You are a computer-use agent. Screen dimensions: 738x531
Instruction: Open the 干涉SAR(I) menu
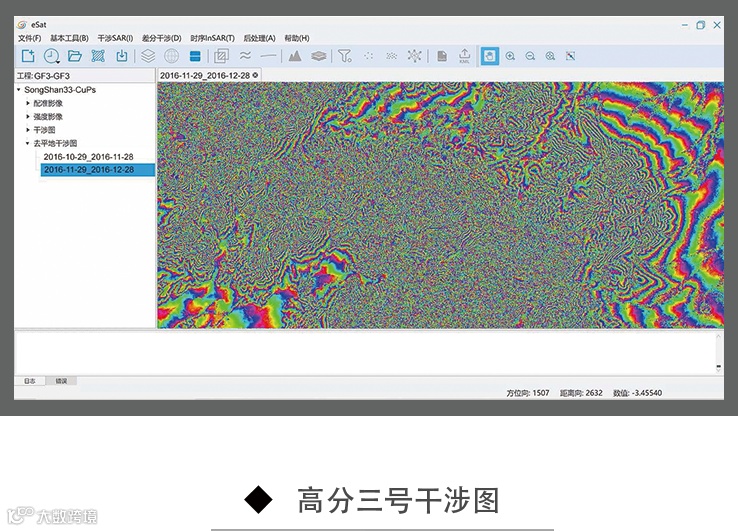tap(115, 38)
